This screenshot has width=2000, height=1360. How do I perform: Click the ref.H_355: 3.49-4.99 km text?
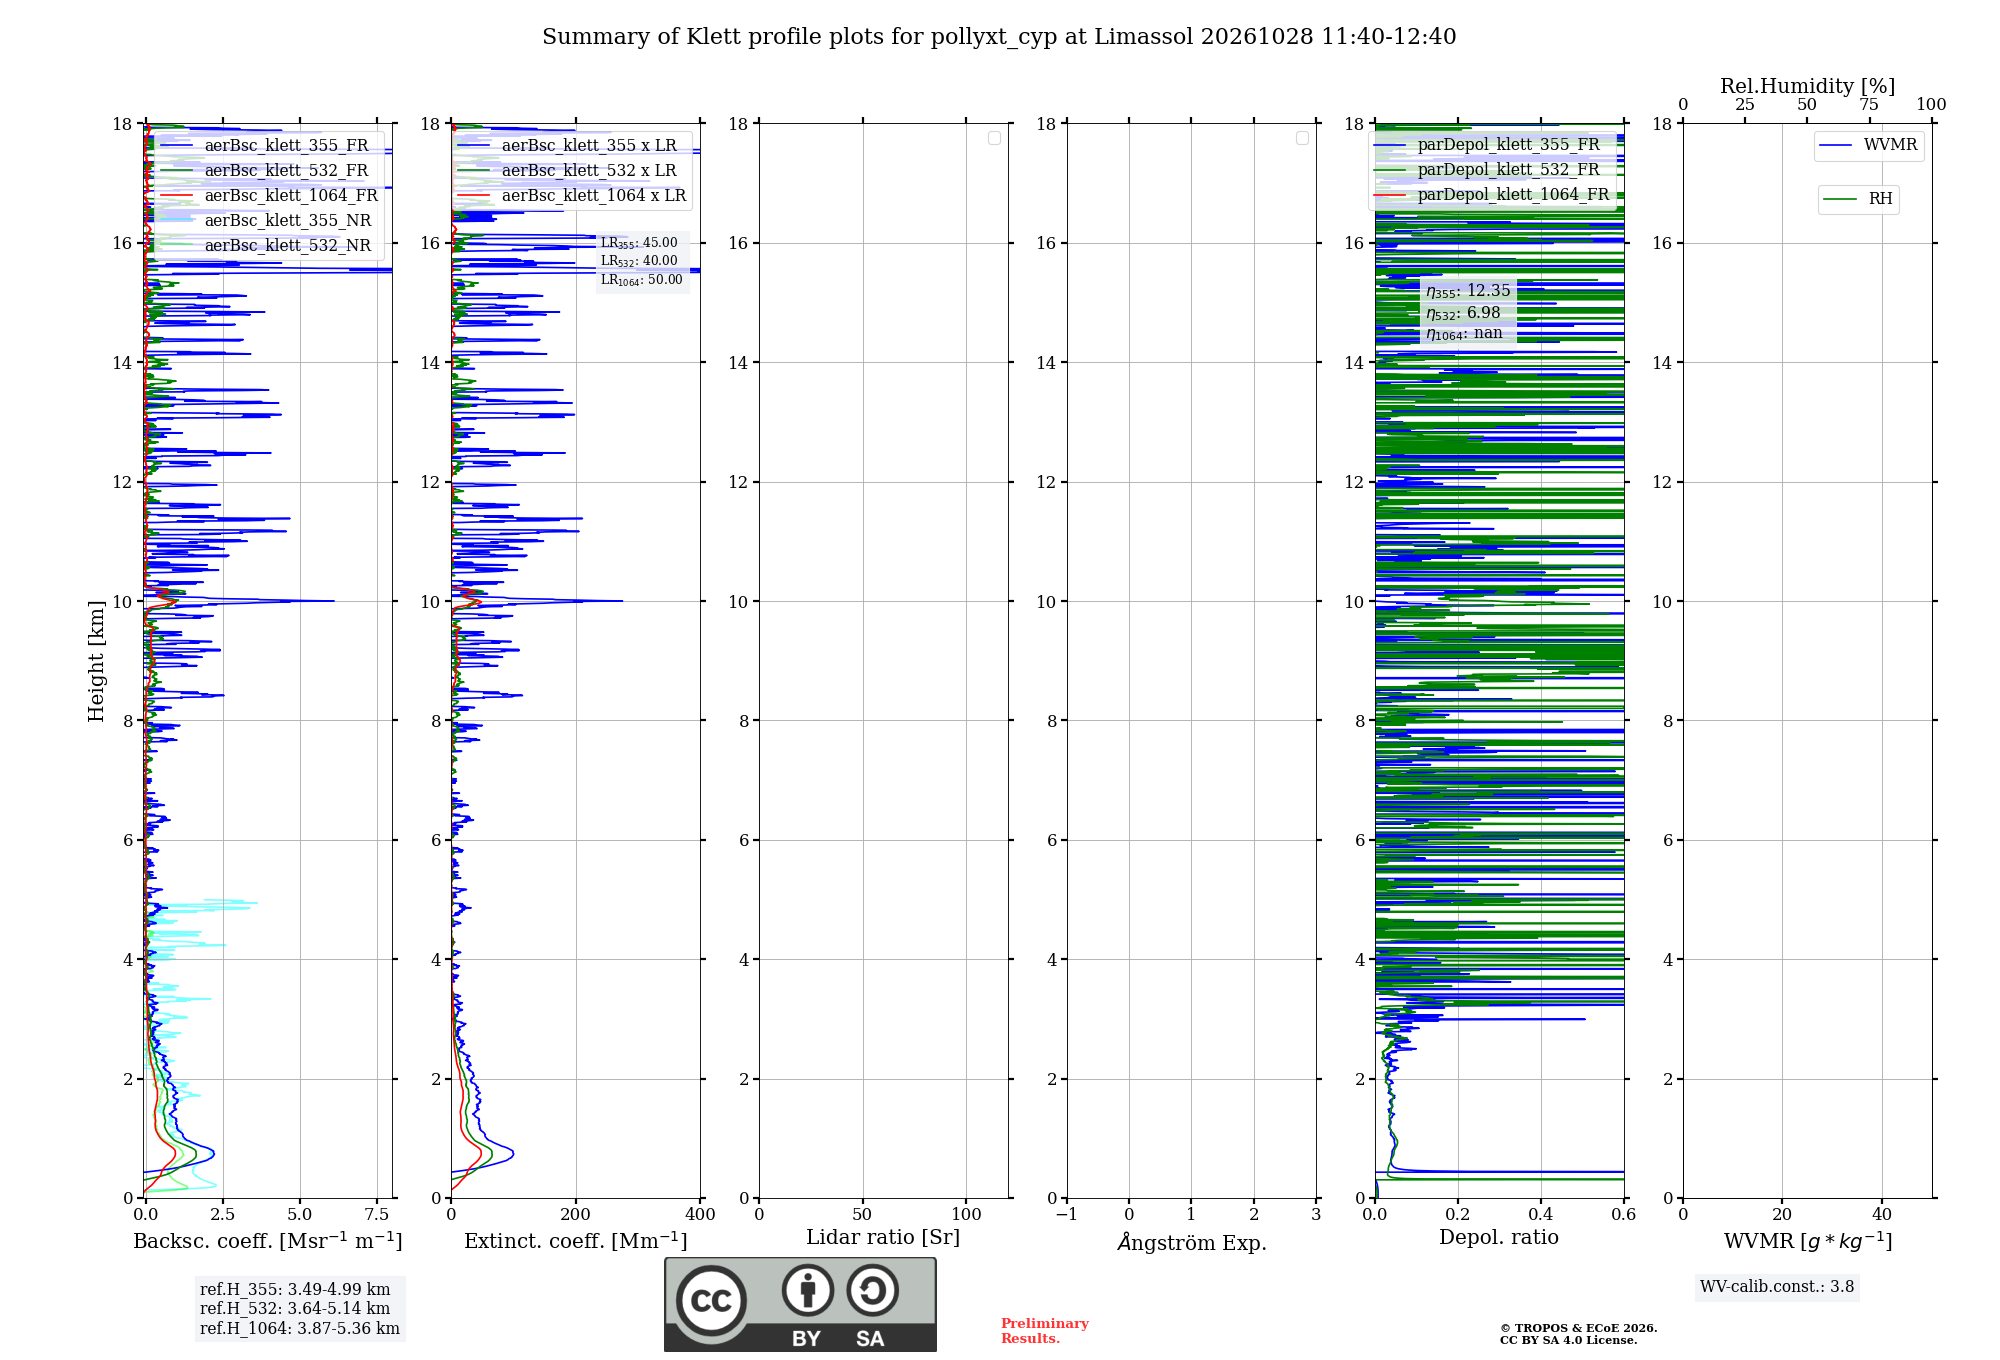pos(295,1290)
